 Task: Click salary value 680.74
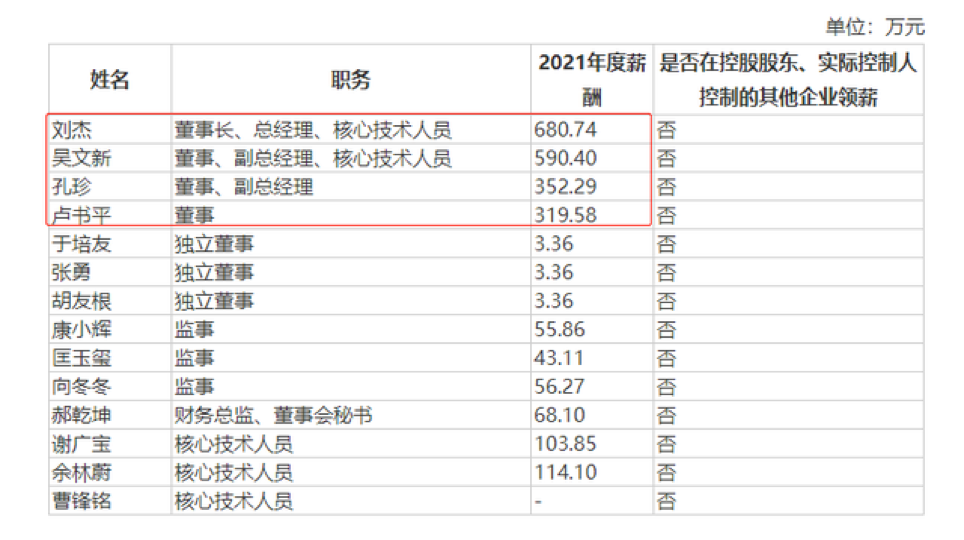[x=566, y=130]
